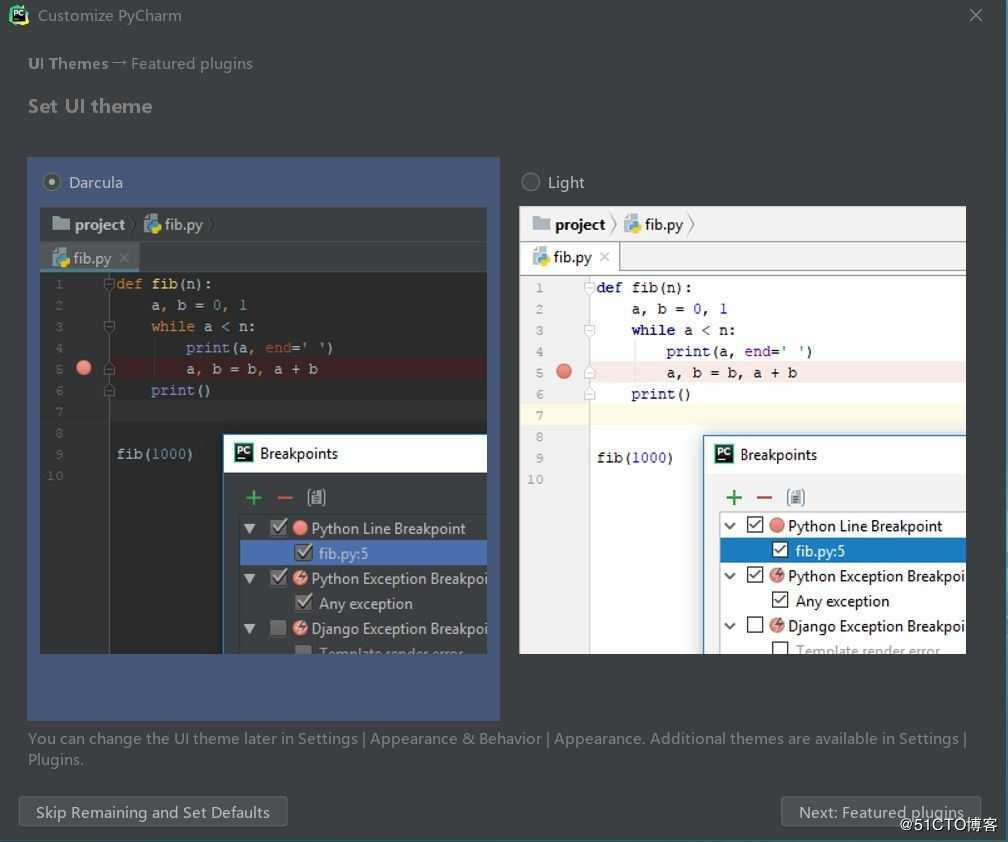Click fold marker beside 'def fib(n)' in Light
Viewport: 1008px width, 842px height.
(x=589, y=287)
